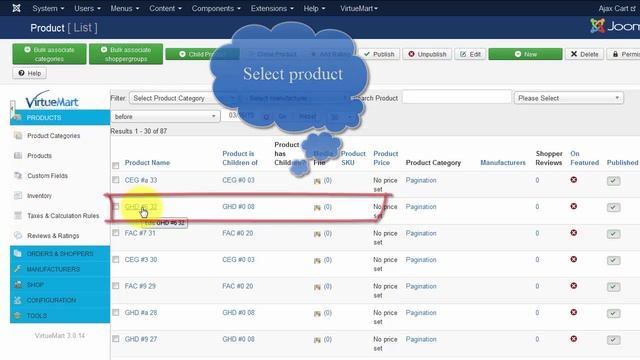Open the Menus menu
This screenshot has width=640, height=360.
124,8
